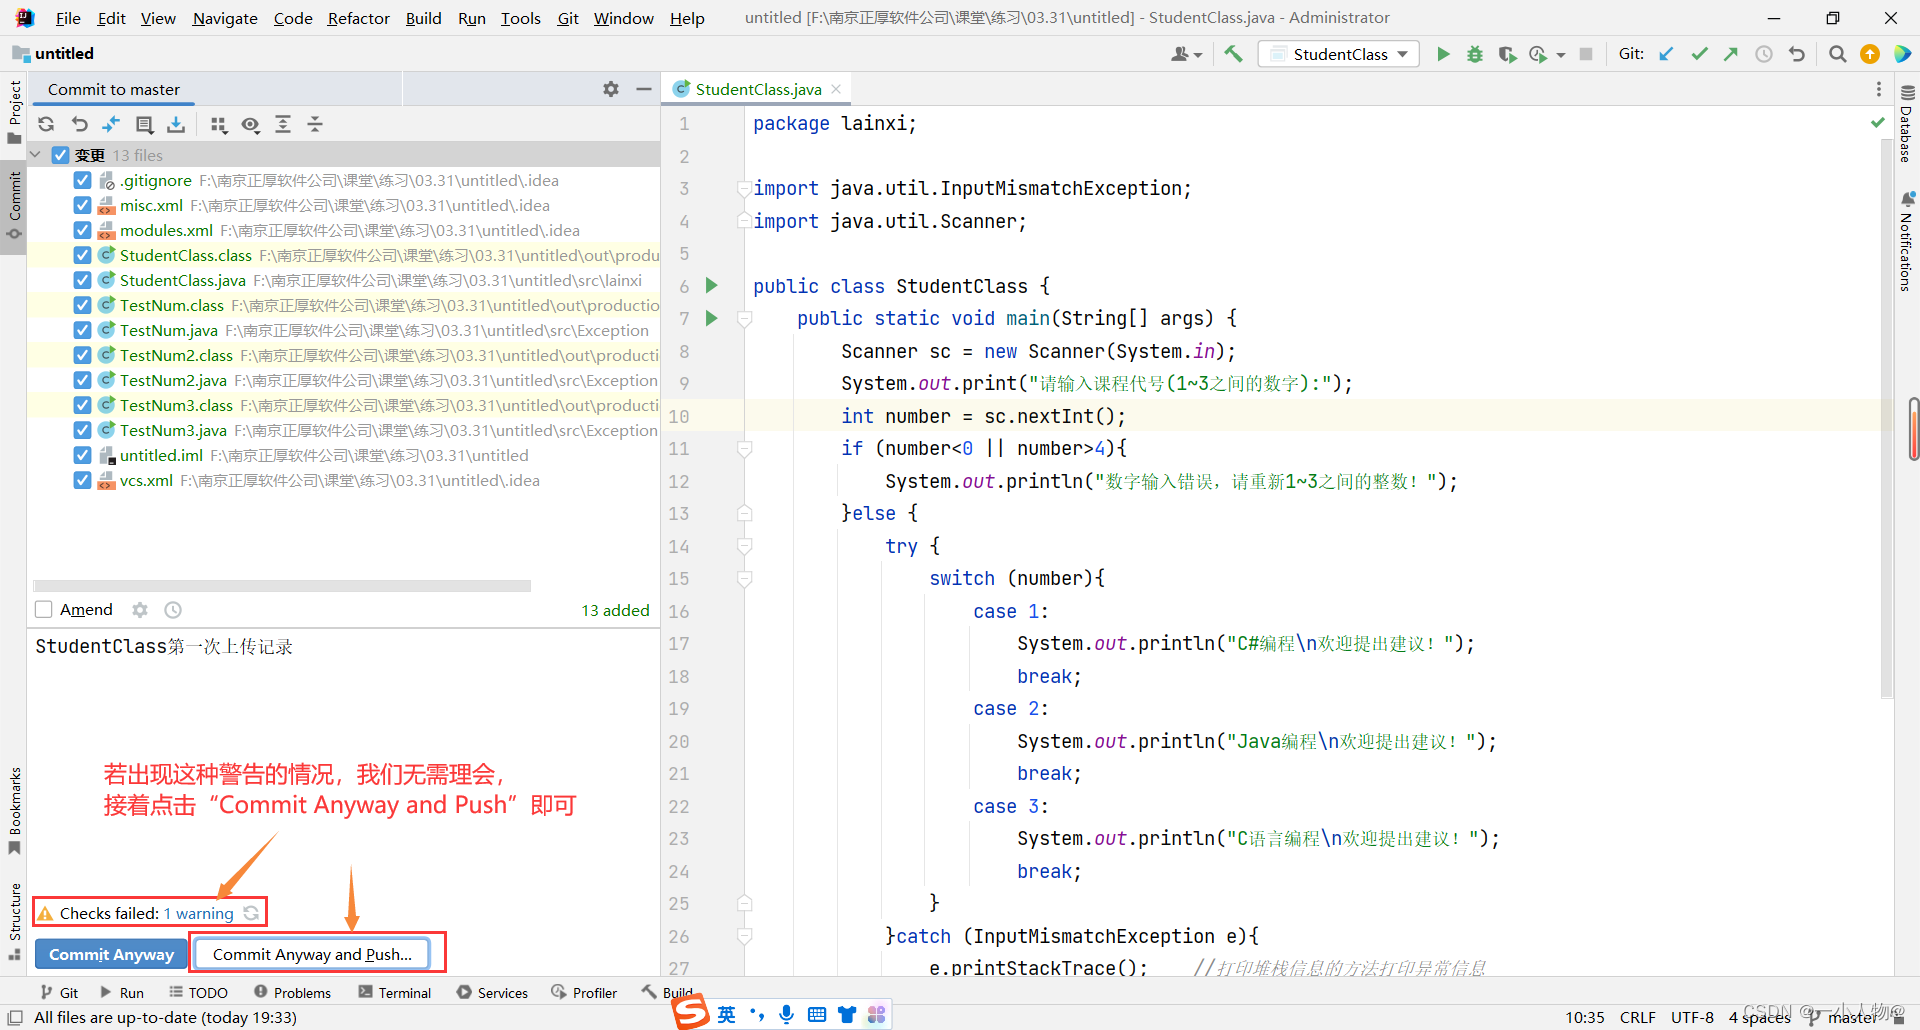Collapse the 变更 changelist node
Viewport: 1920px width, 1030px height.
(36, 155)
